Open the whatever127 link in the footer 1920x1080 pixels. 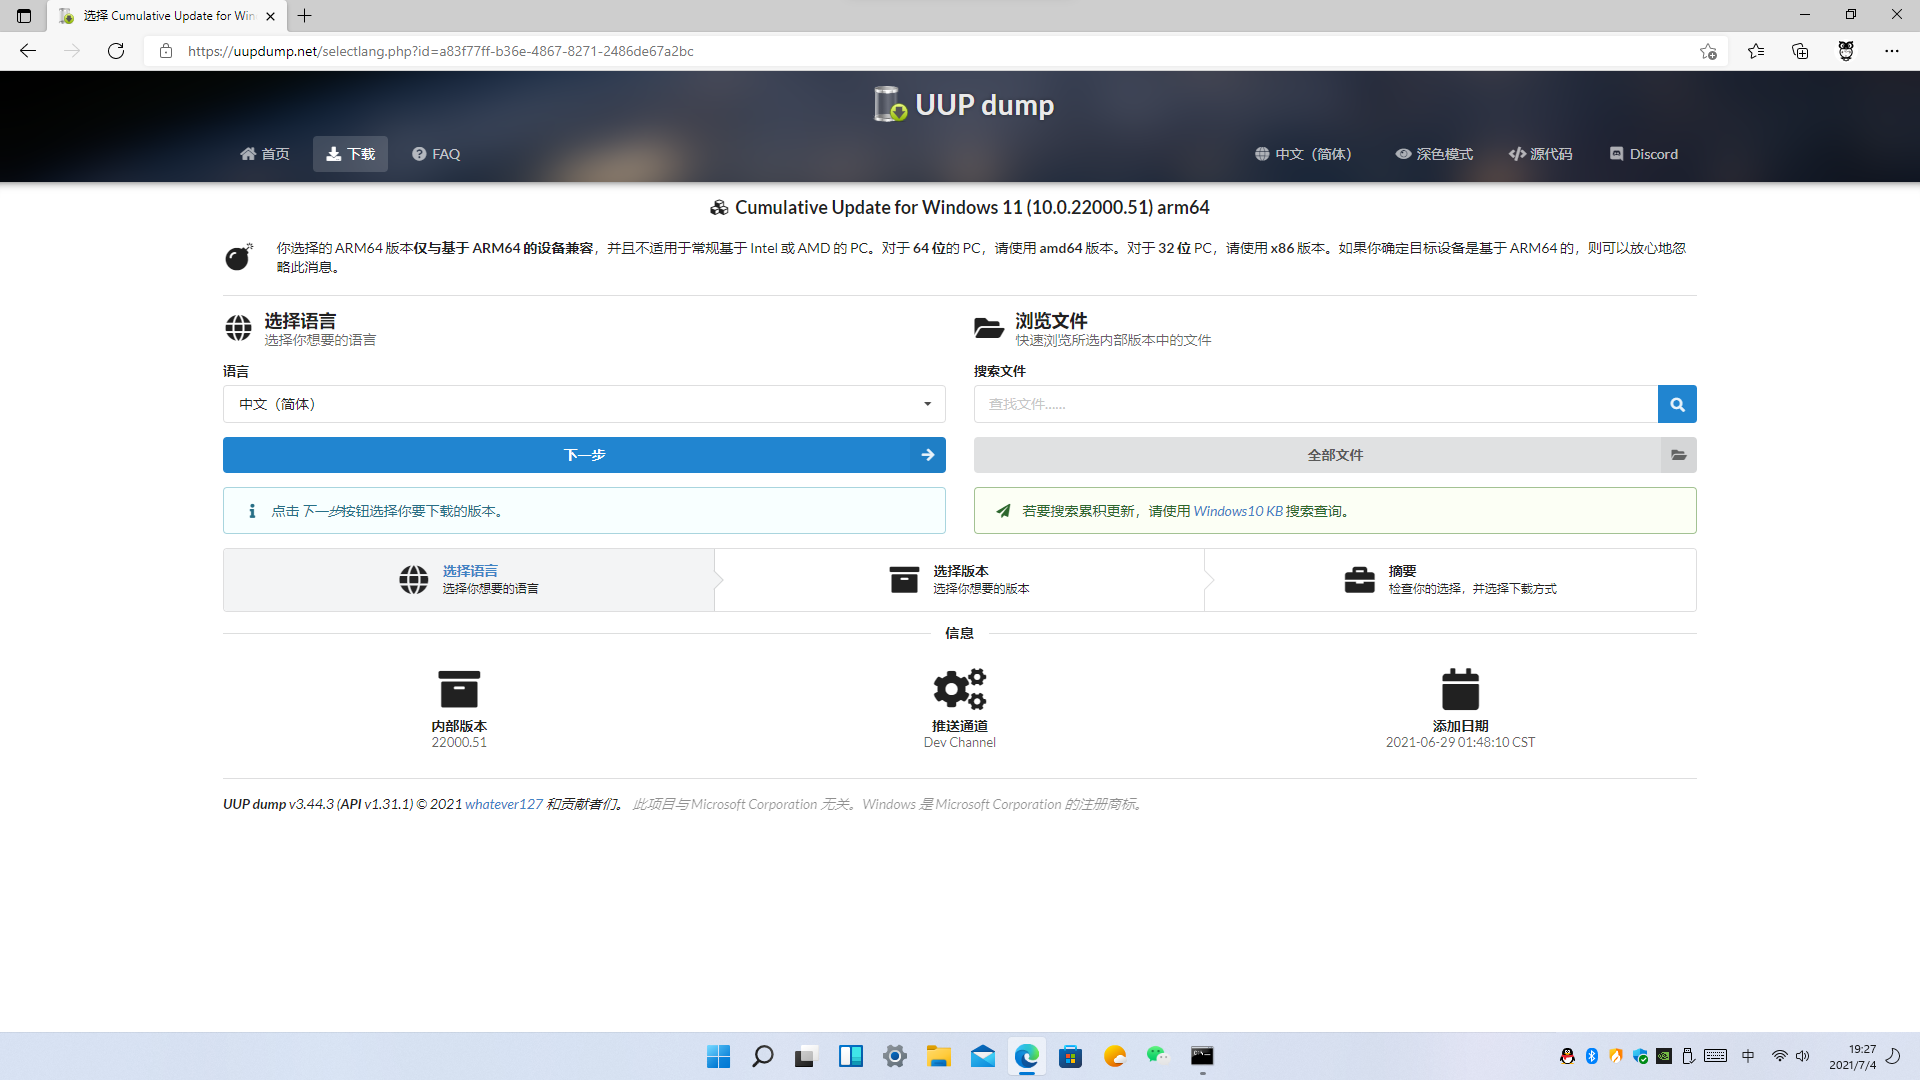coord(504,804)
